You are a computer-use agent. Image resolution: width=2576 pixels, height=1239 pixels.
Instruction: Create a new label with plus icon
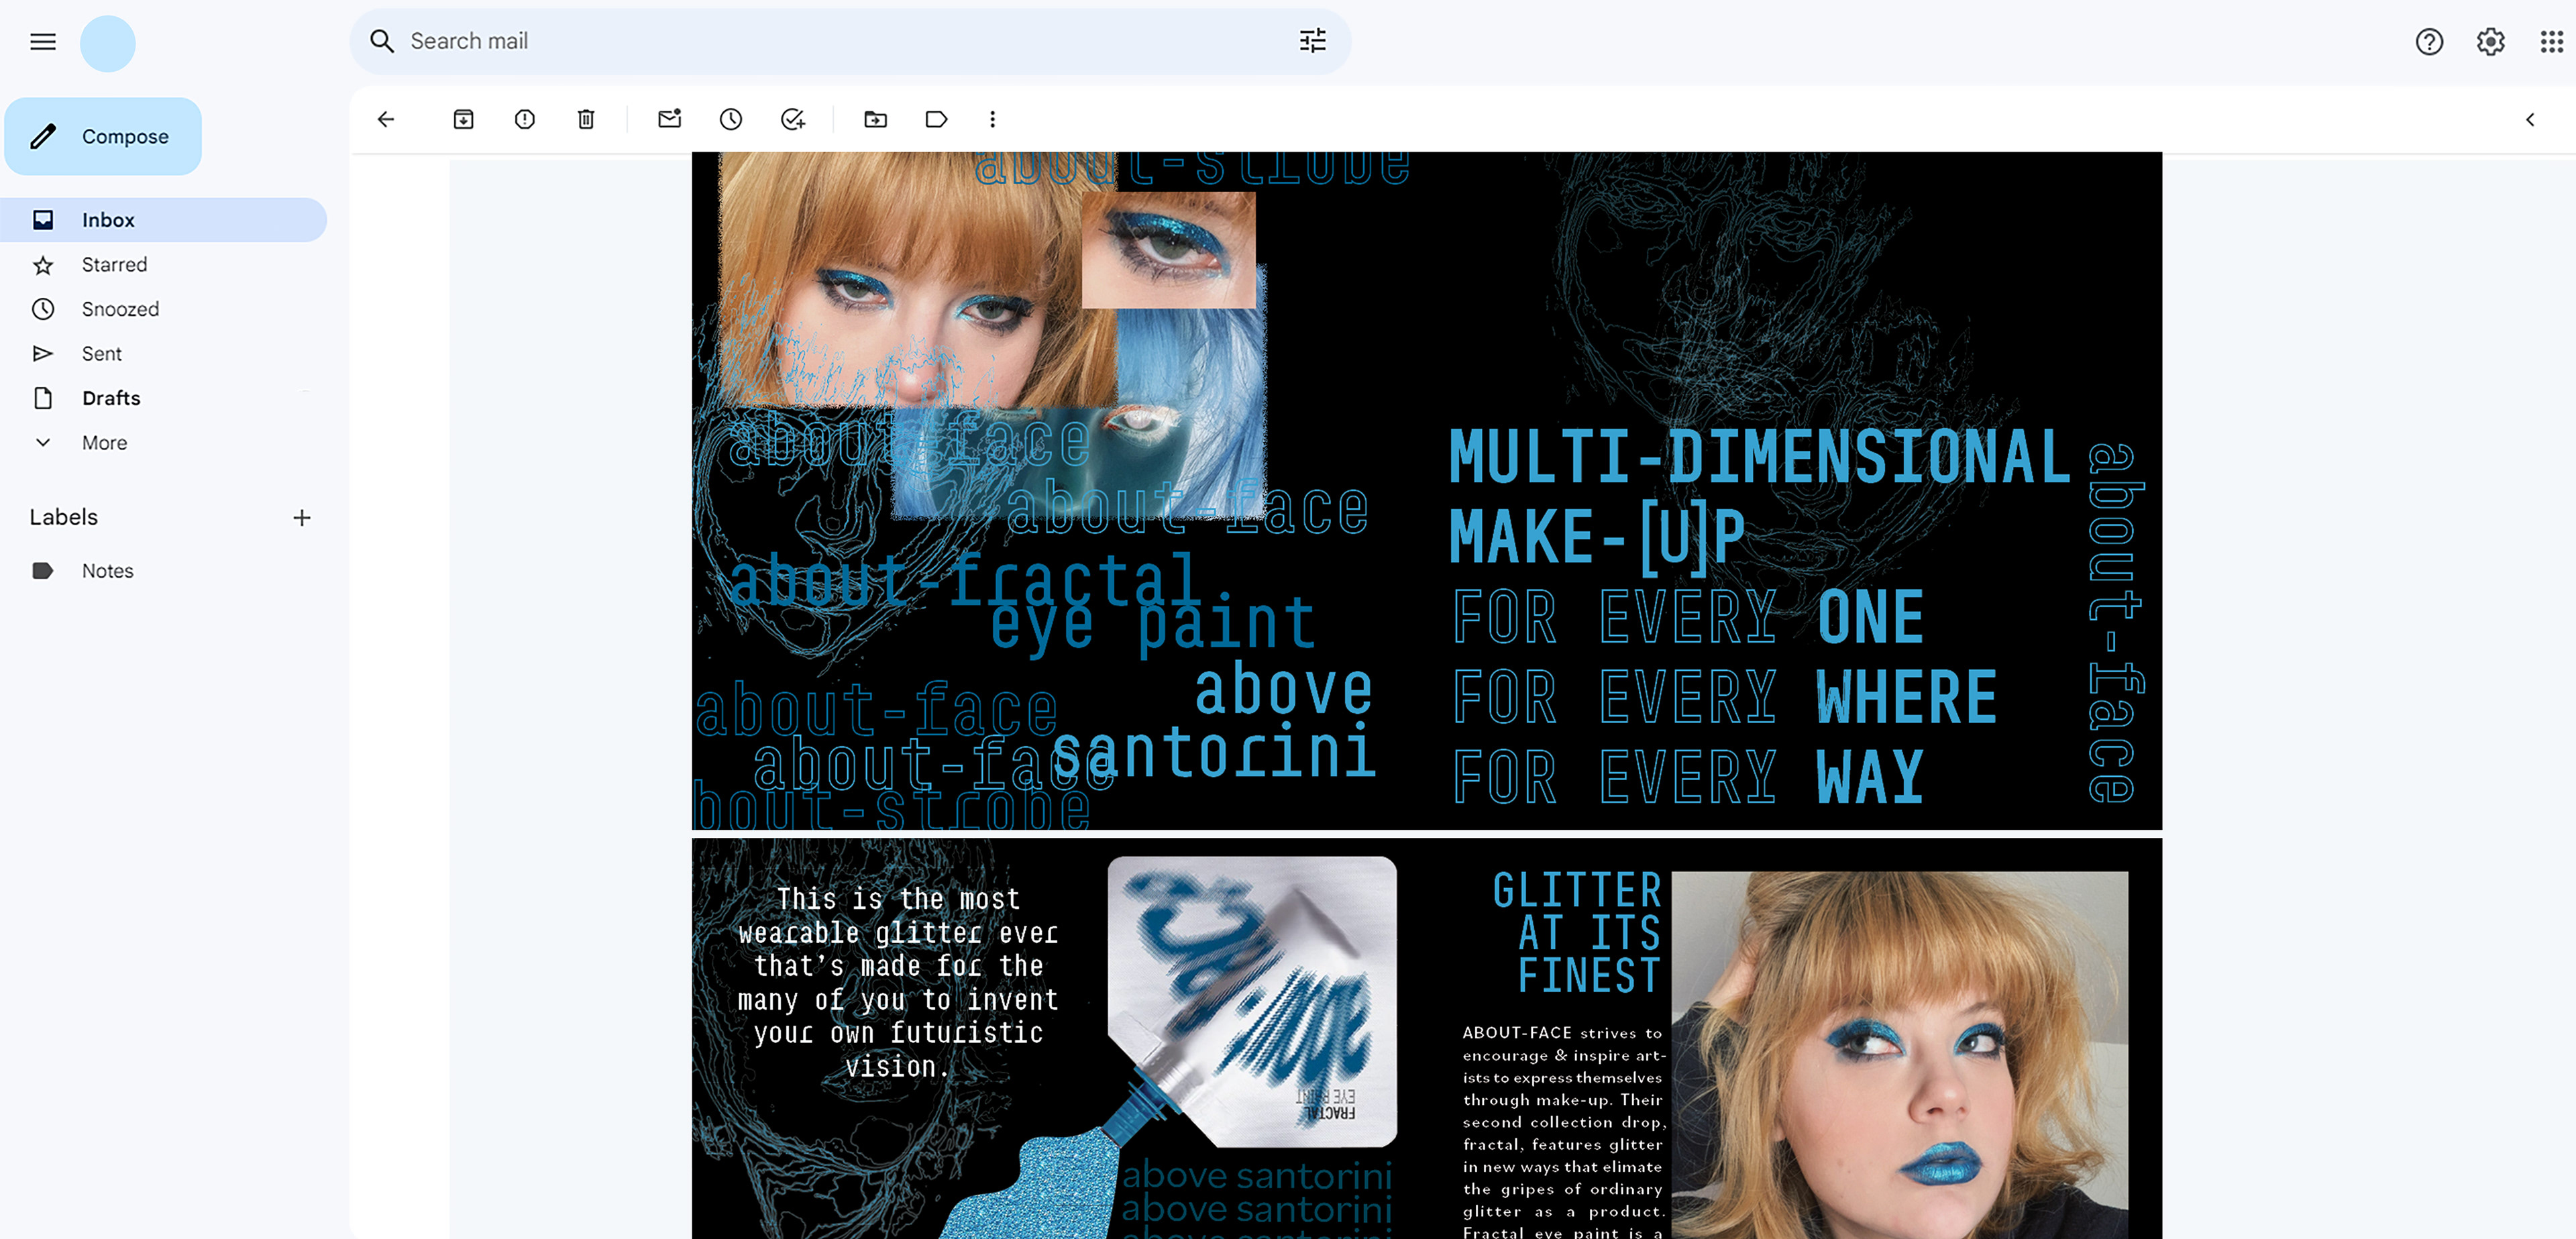pyautogui.click(x=302, y=518)
